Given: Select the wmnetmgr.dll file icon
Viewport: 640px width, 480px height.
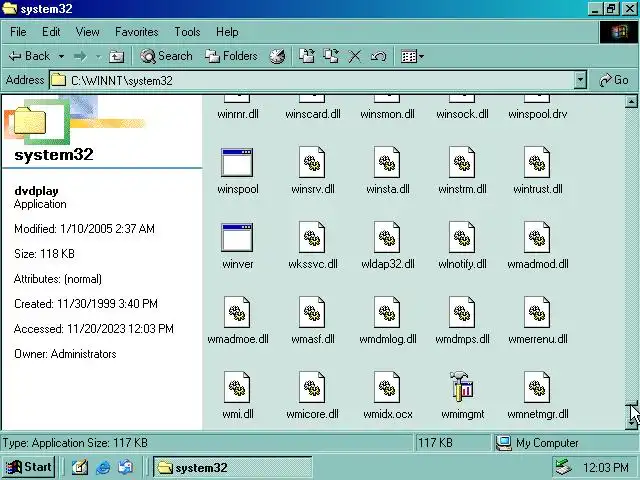Looking at the screenshot, I should 537,388.
